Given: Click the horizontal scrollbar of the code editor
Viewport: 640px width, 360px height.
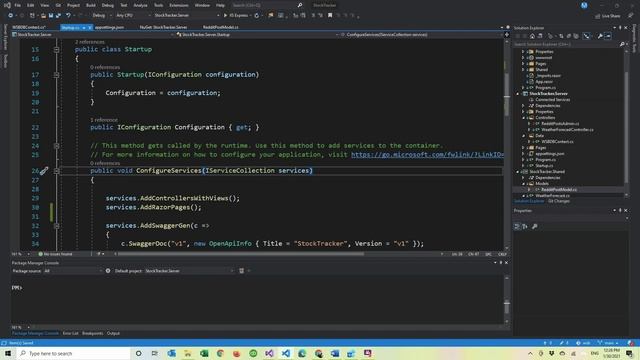Looking at the screenshot, I should tap(241, 254).
